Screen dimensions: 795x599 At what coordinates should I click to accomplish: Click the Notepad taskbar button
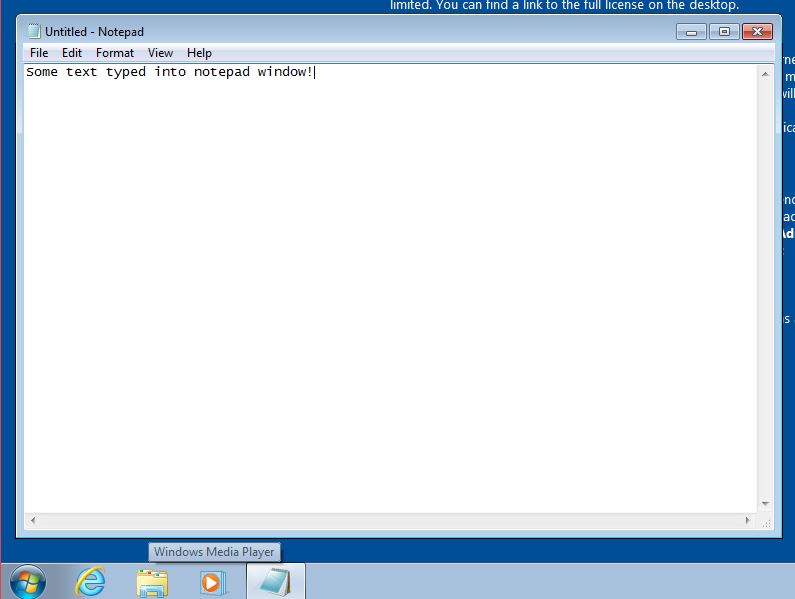275,581
